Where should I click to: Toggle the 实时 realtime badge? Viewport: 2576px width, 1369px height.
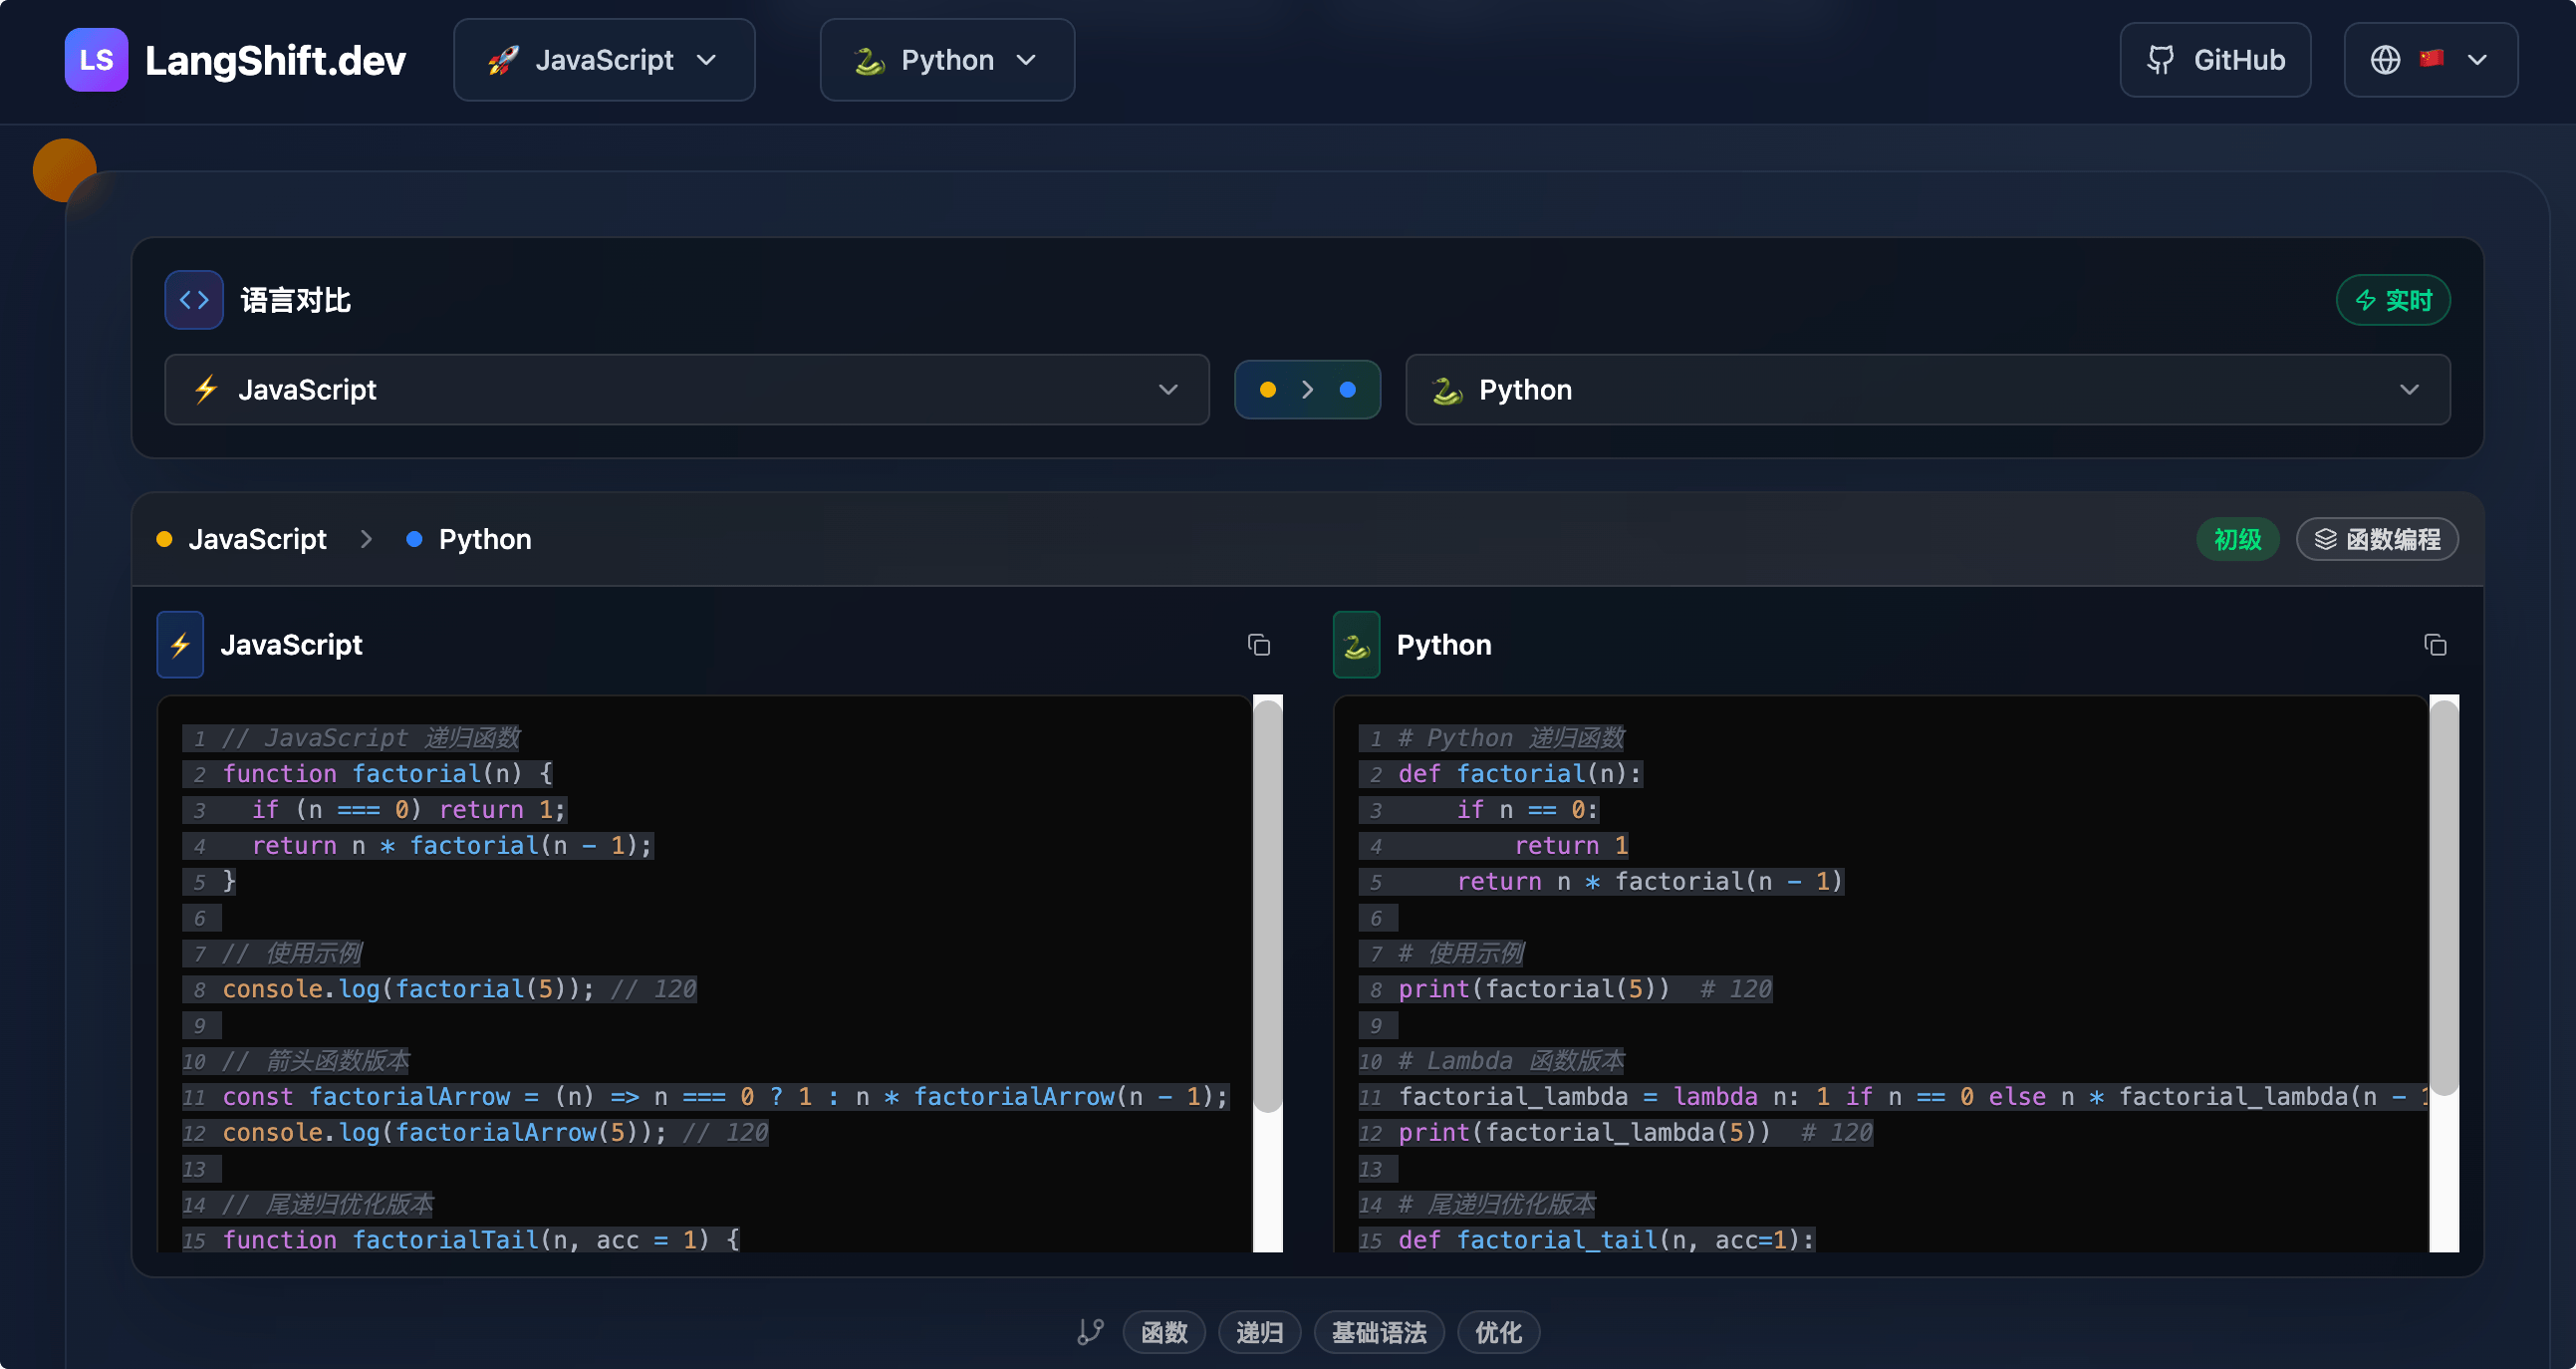[2392, 300]
